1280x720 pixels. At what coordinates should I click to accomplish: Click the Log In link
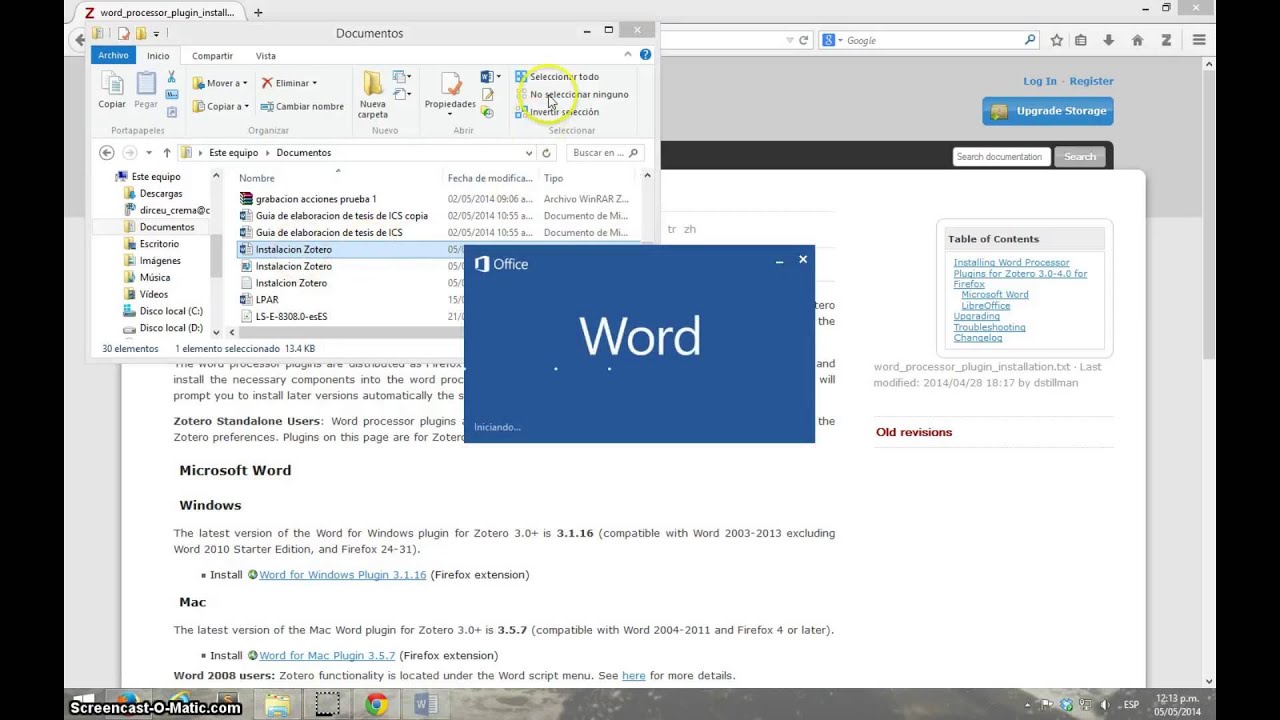point(1039,81)
